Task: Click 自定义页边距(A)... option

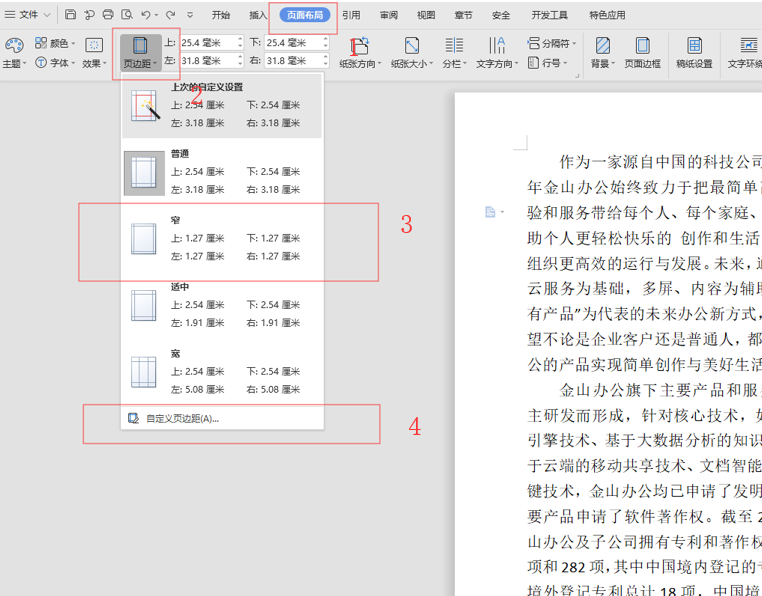Action: pos(222,419)
